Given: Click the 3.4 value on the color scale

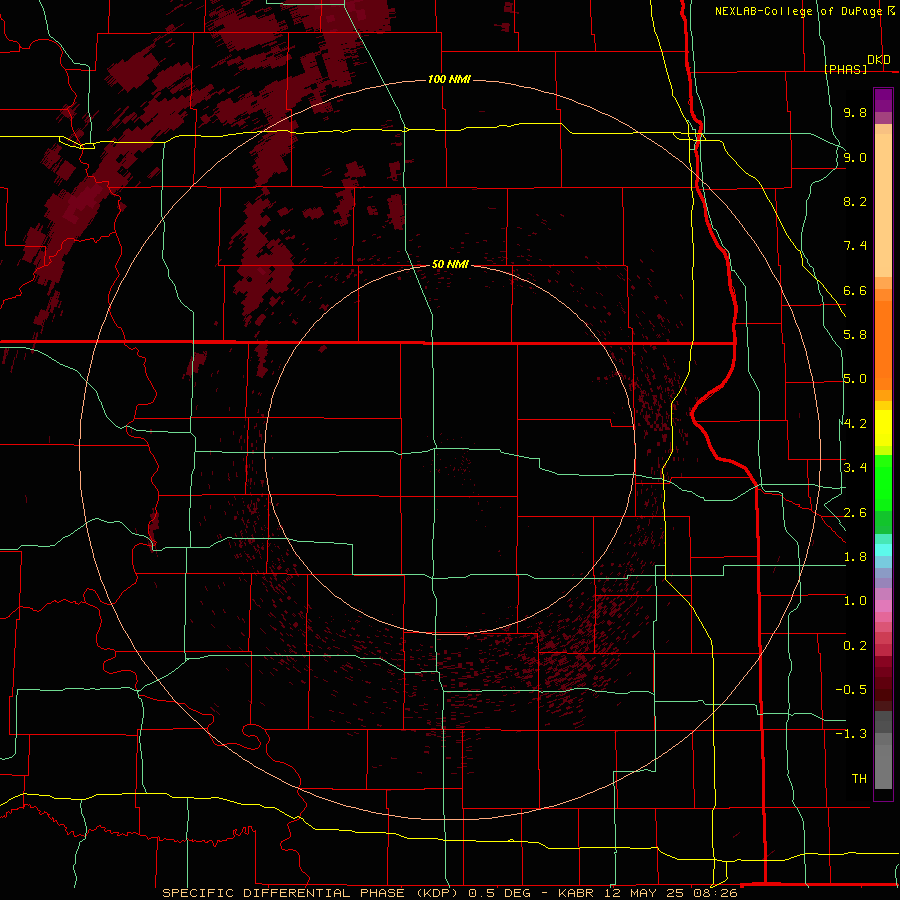Looking at the screenshot, I should pos(855,468).
